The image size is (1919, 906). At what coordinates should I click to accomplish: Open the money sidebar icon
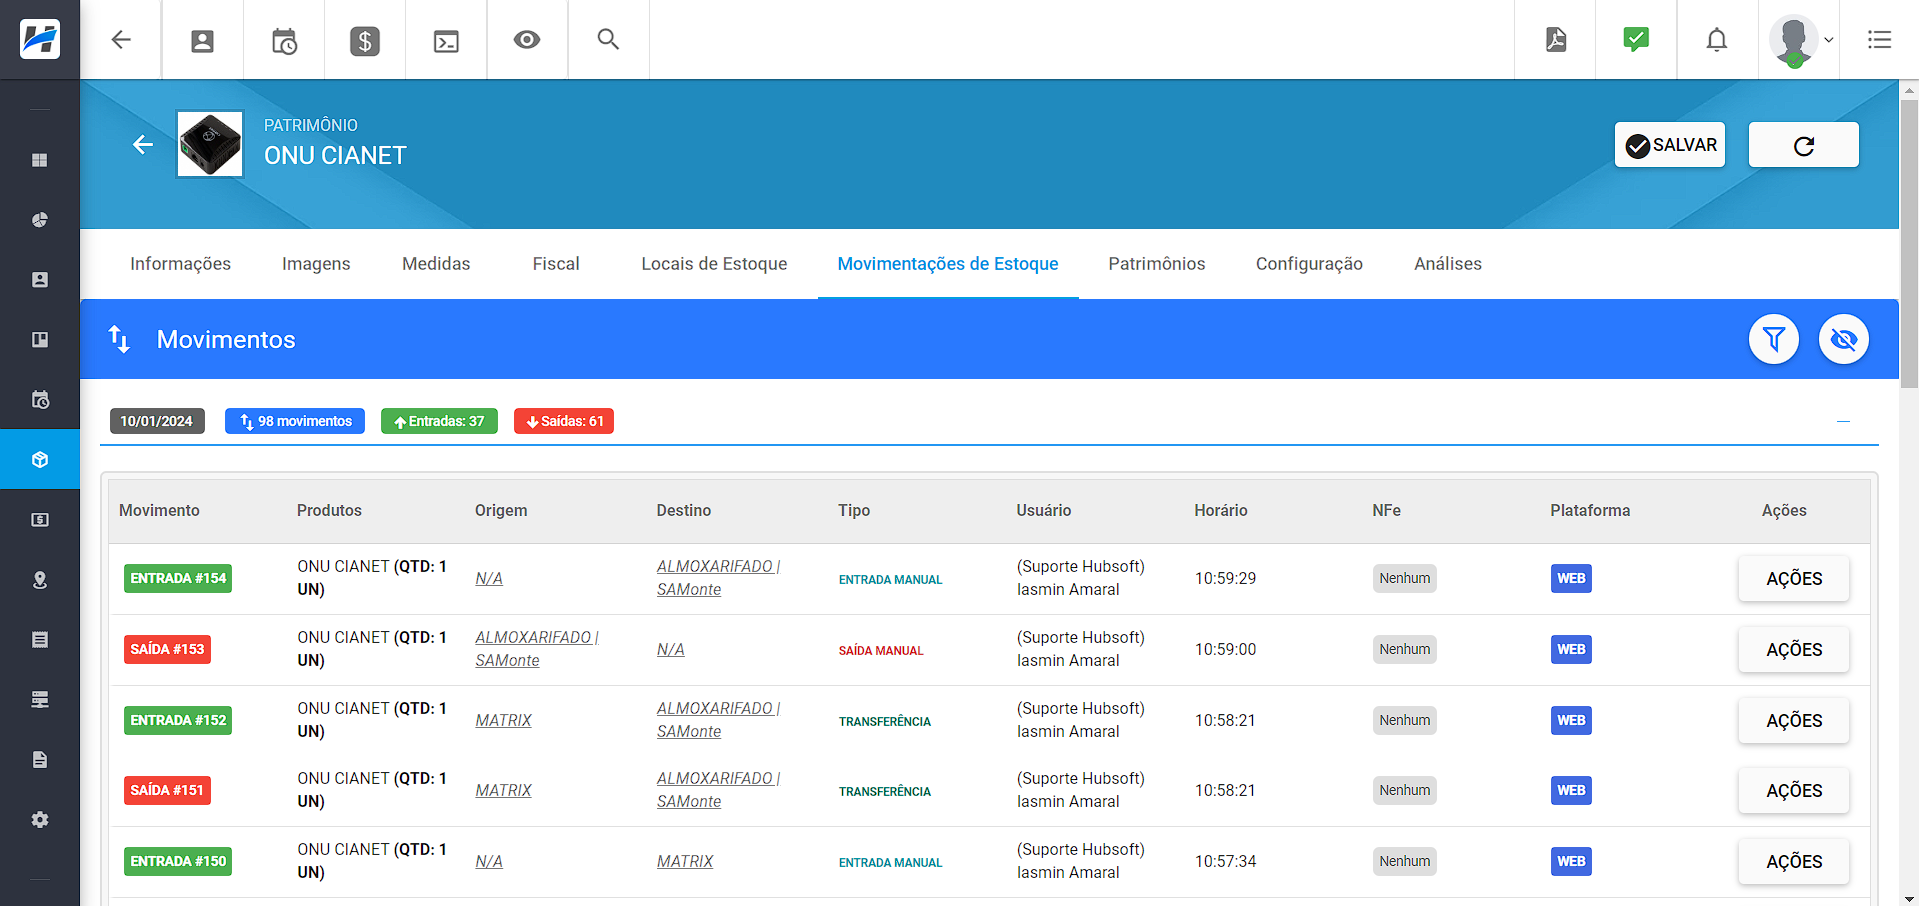tap(40, 520)
